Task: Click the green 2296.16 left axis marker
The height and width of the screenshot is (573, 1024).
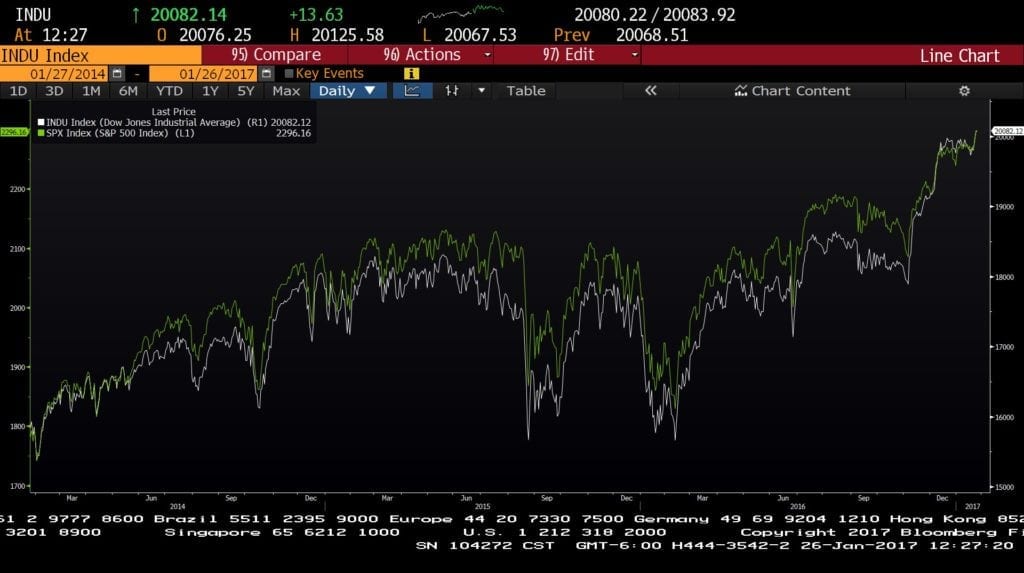Action: point(14,132)
